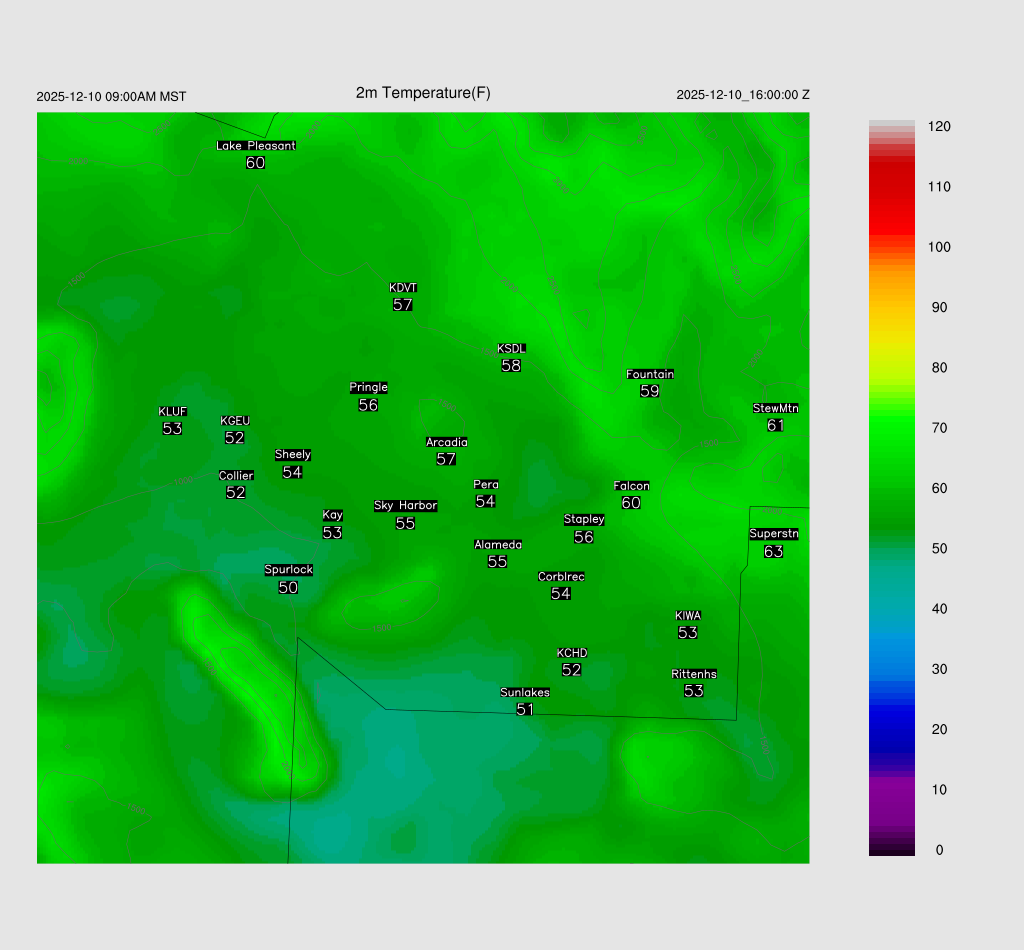This screenshot has width=1024, height=950.
Task: Click the Arcadia station label
Action: tap(446, 442)
